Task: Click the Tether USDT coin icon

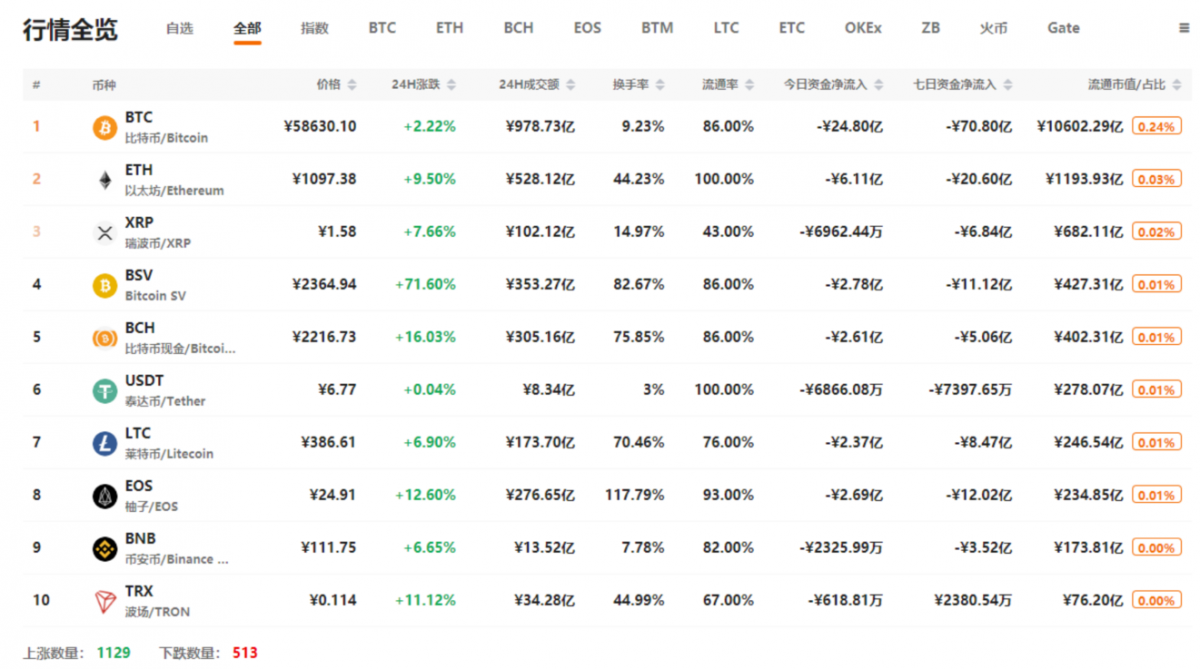Action: pyautogui.click(x=105, y=391)
